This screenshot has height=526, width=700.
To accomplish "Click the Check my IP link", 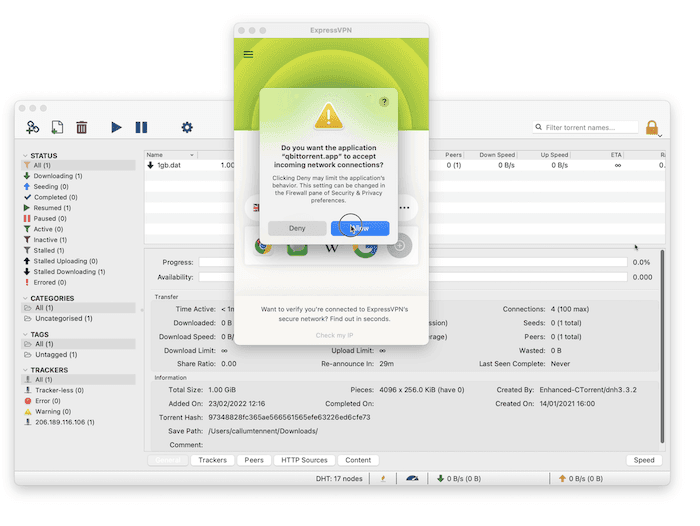I will [x=334, y=335].
